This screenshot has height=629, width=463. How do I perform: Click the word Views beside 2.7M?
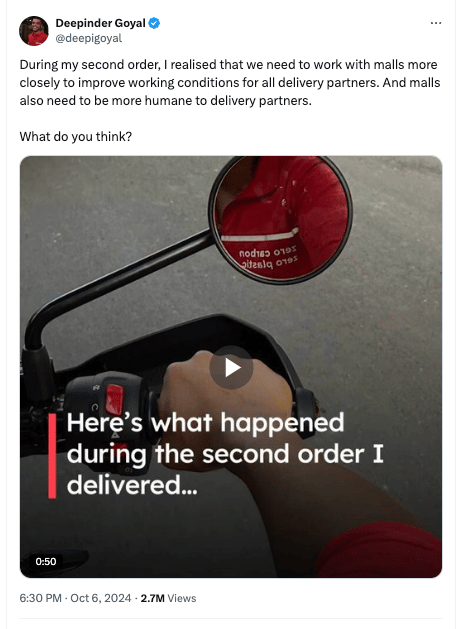(182, 598)
